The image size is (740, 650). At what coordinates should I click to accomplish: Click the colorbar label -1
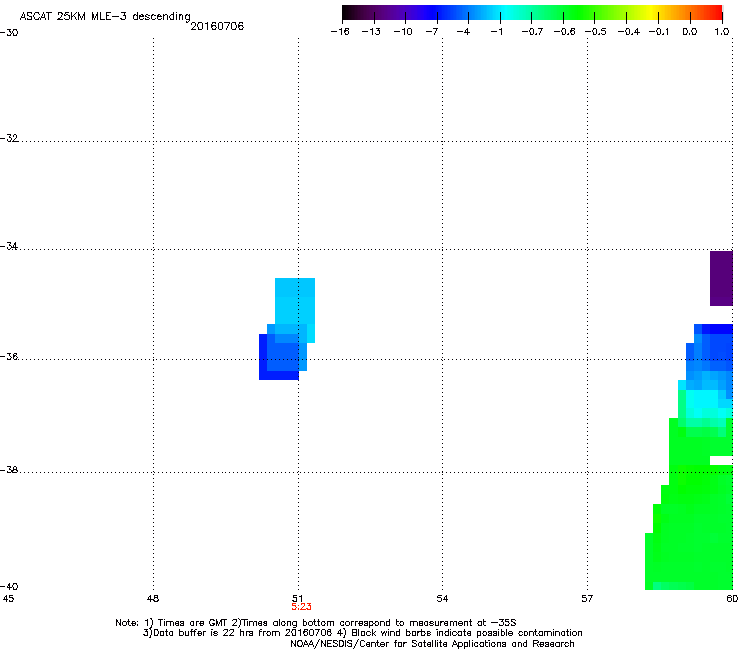496,32
